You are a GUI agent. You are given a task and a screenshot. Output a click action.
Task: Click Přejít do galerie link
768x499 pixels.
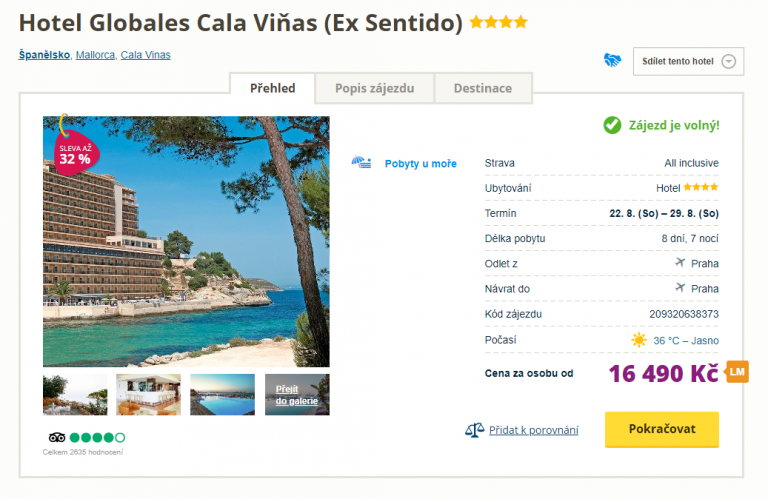pyautogui.click(x=297, y=395)
